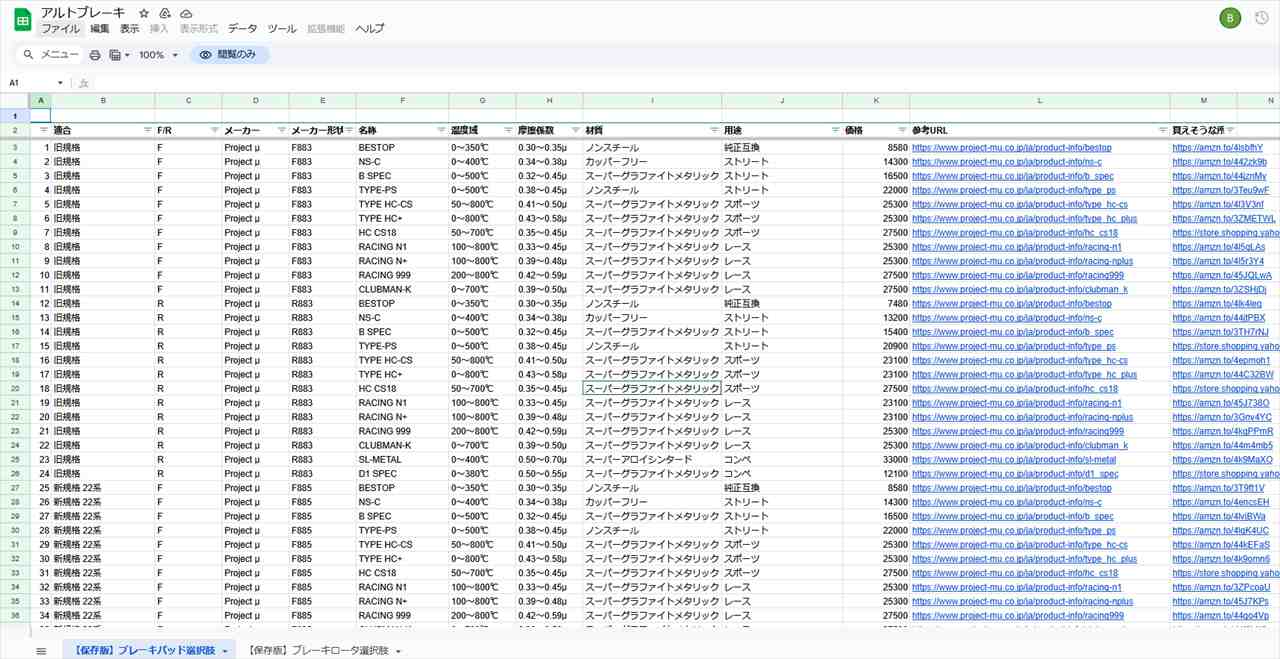Open the ブレーキパッド選択肢 tab menu arrow
Image resolution: width=1280 pixels, height=659 pixels.
pos(225,651)
